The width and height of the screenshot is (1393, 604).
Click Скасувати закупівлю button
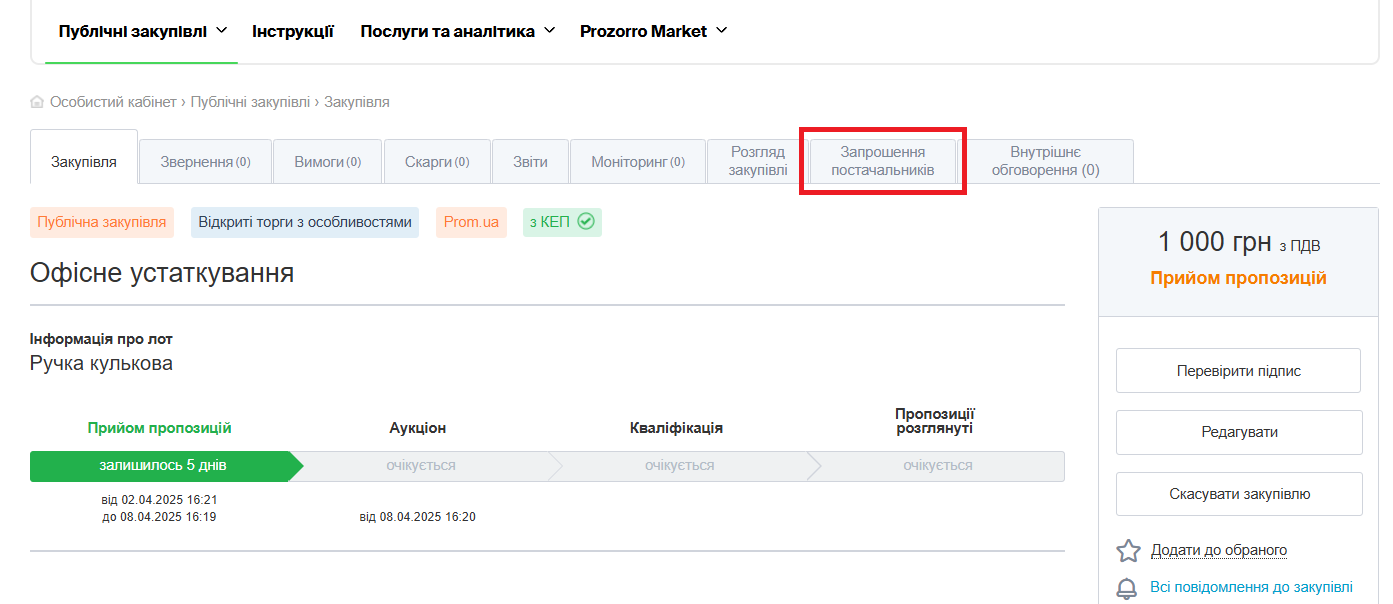(x=1238, y=494)
